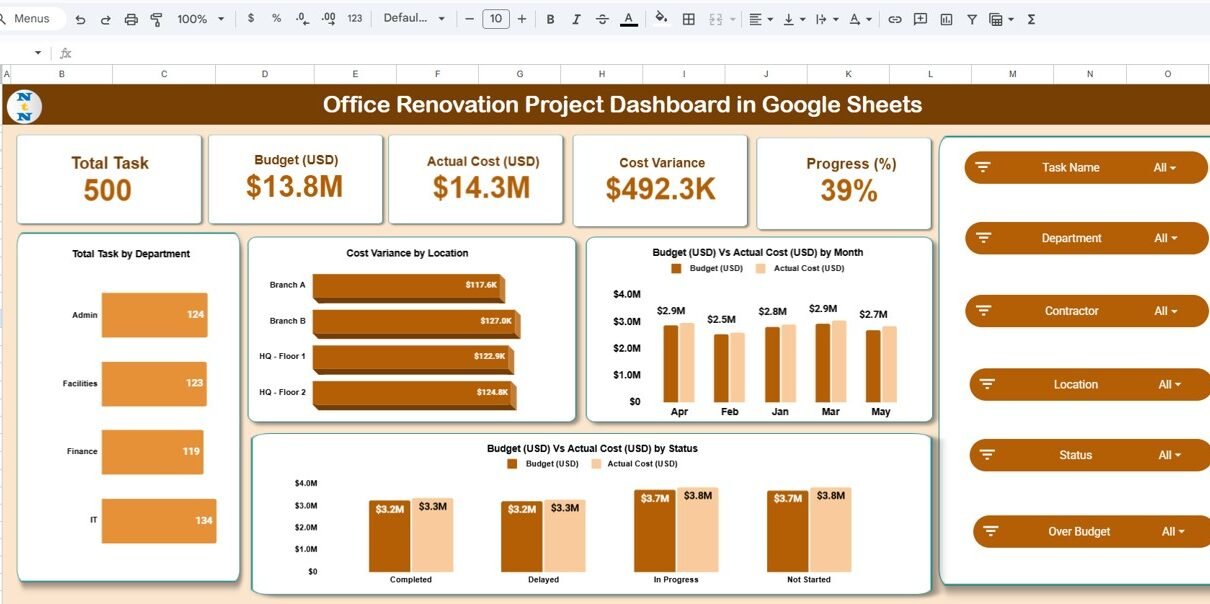
Task: Open the font family dropdown
Action: [x=414, y=19]
